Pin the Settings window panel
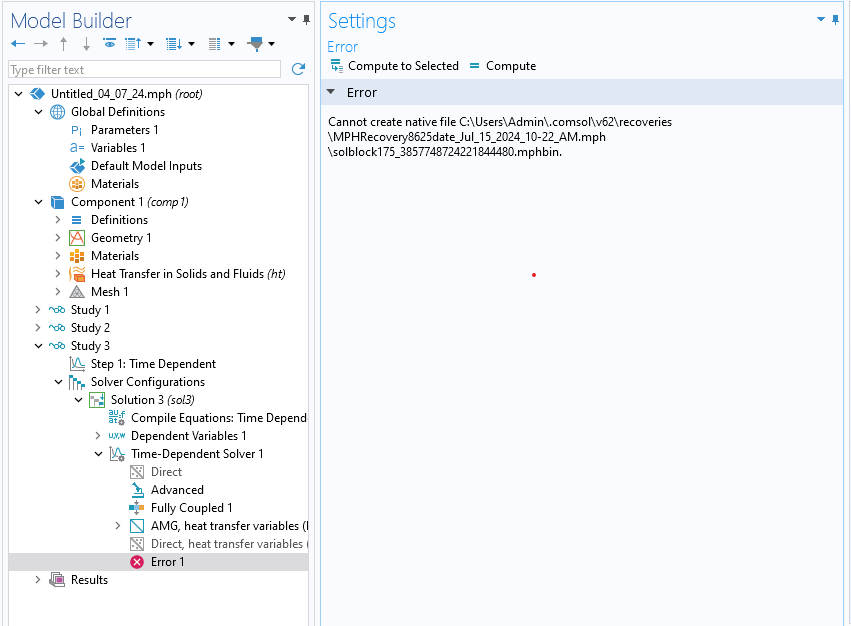This screenshot has width=851, height=626. point(836,19)
